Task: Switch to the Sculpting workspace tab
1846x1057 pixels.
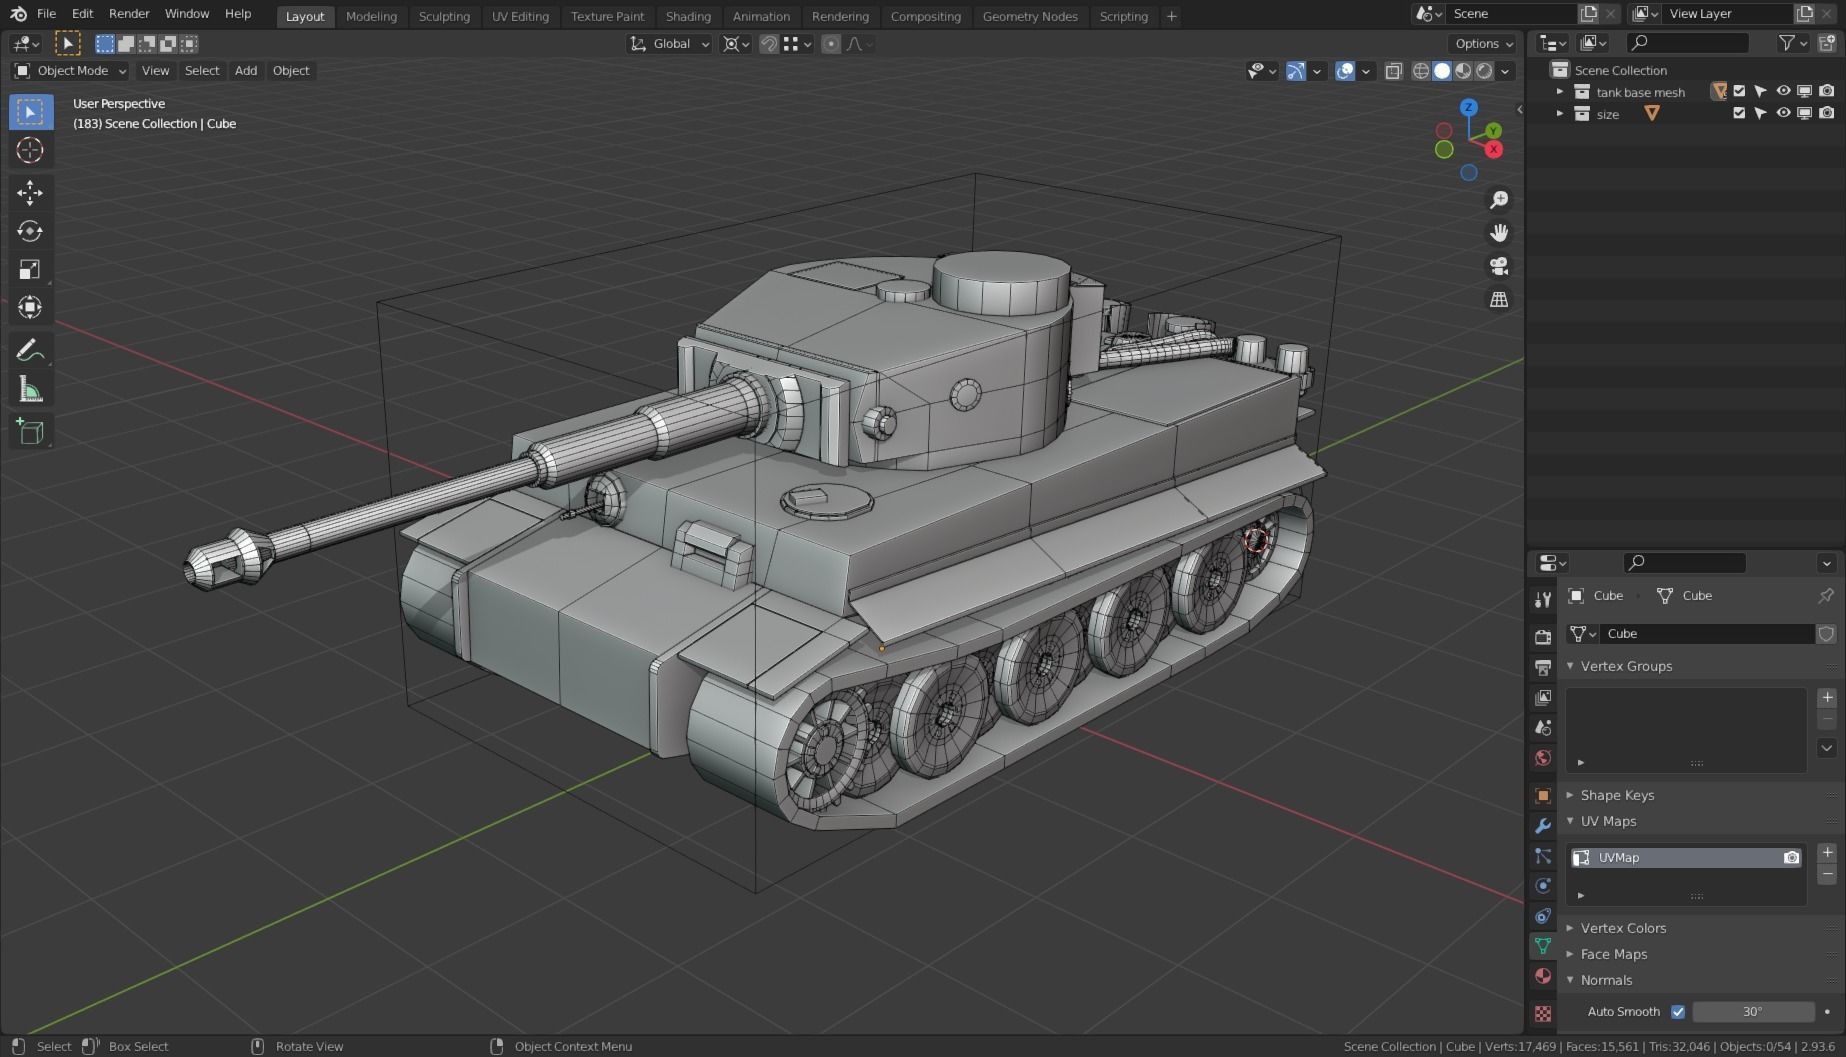Action: click(x=444, y=16)
